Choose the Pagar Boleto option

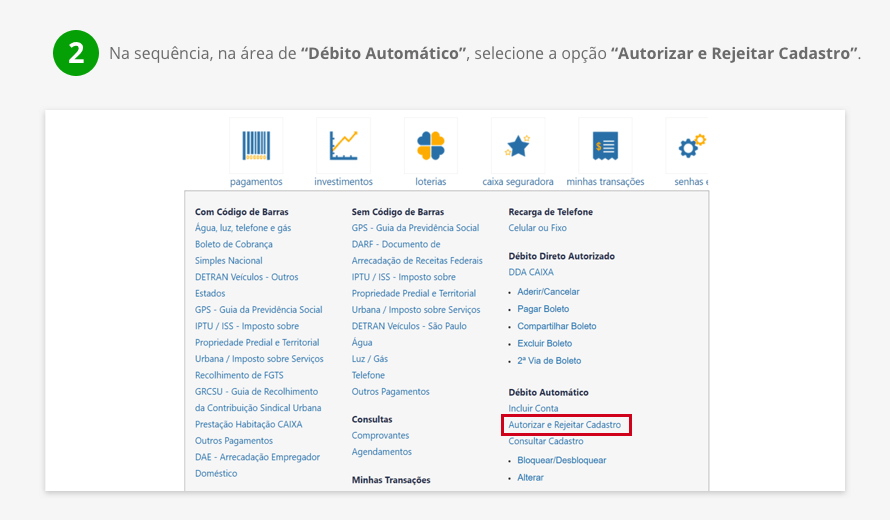543,309
